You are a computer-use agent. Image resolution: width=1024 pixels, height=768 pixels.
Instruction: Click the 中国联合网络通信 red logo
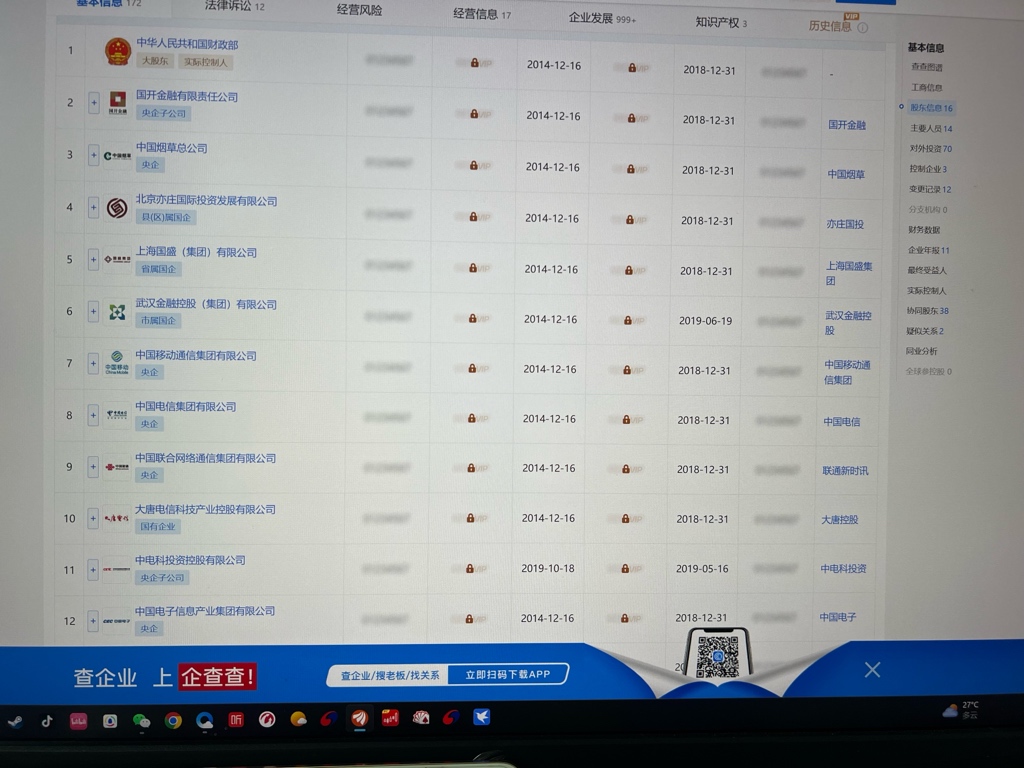[x=117, y=467]
